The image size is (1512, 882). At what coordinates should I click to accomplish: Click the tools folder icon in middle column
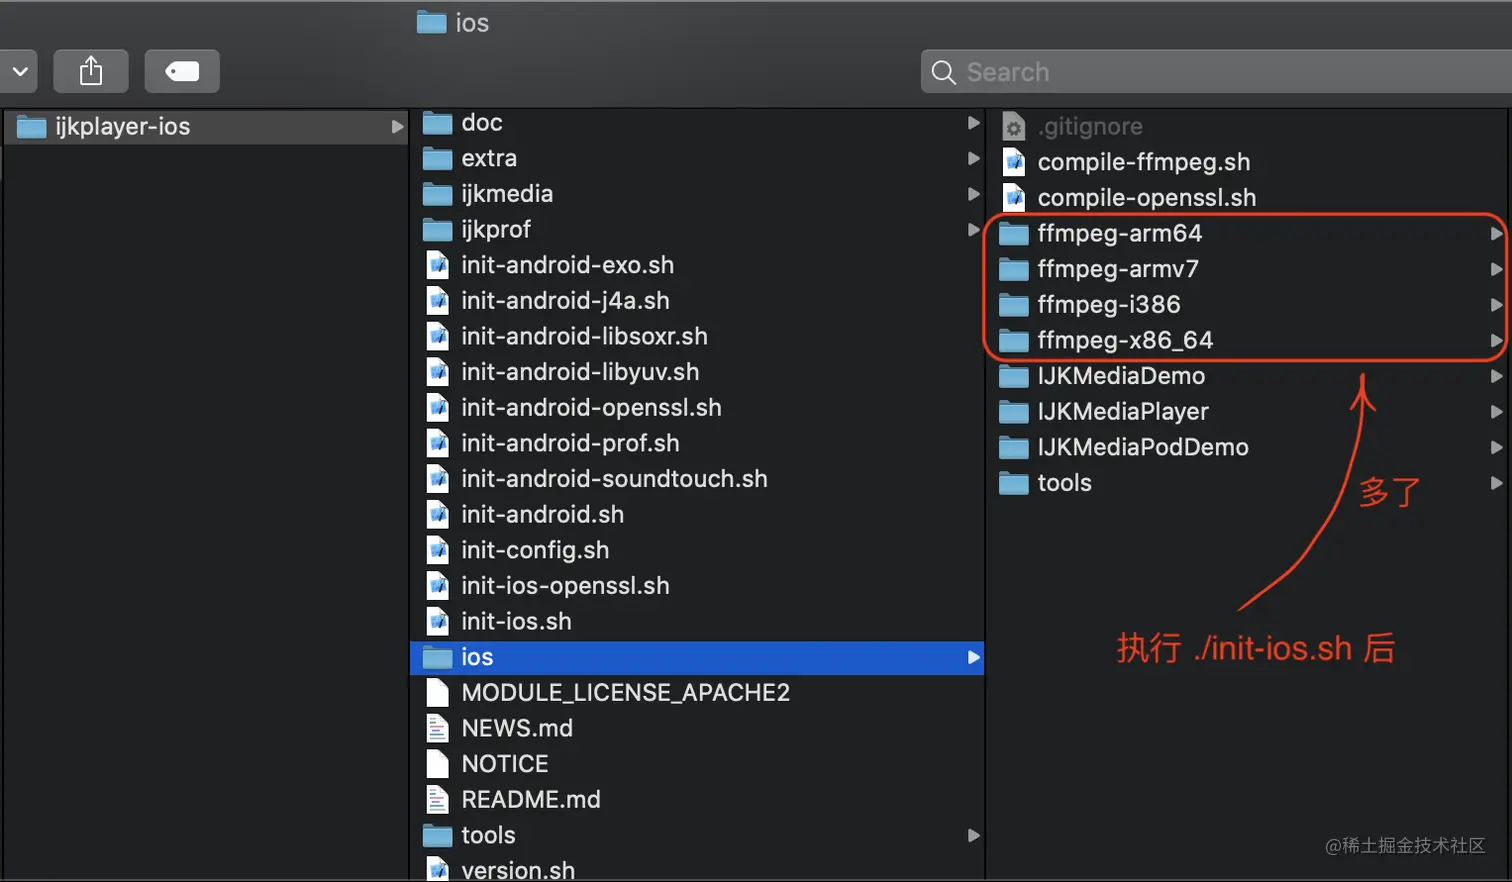pos(437,835)
